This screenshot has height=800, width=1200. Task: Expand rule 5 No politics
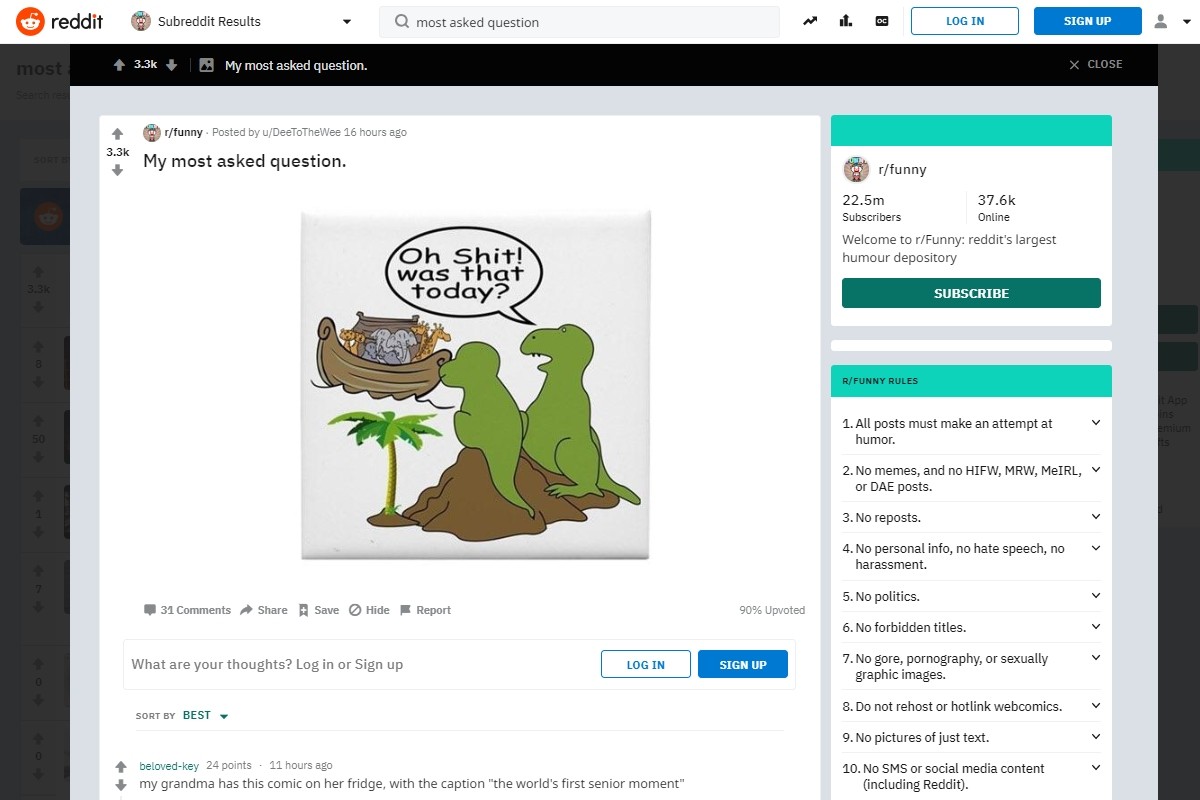[1096, 596]
